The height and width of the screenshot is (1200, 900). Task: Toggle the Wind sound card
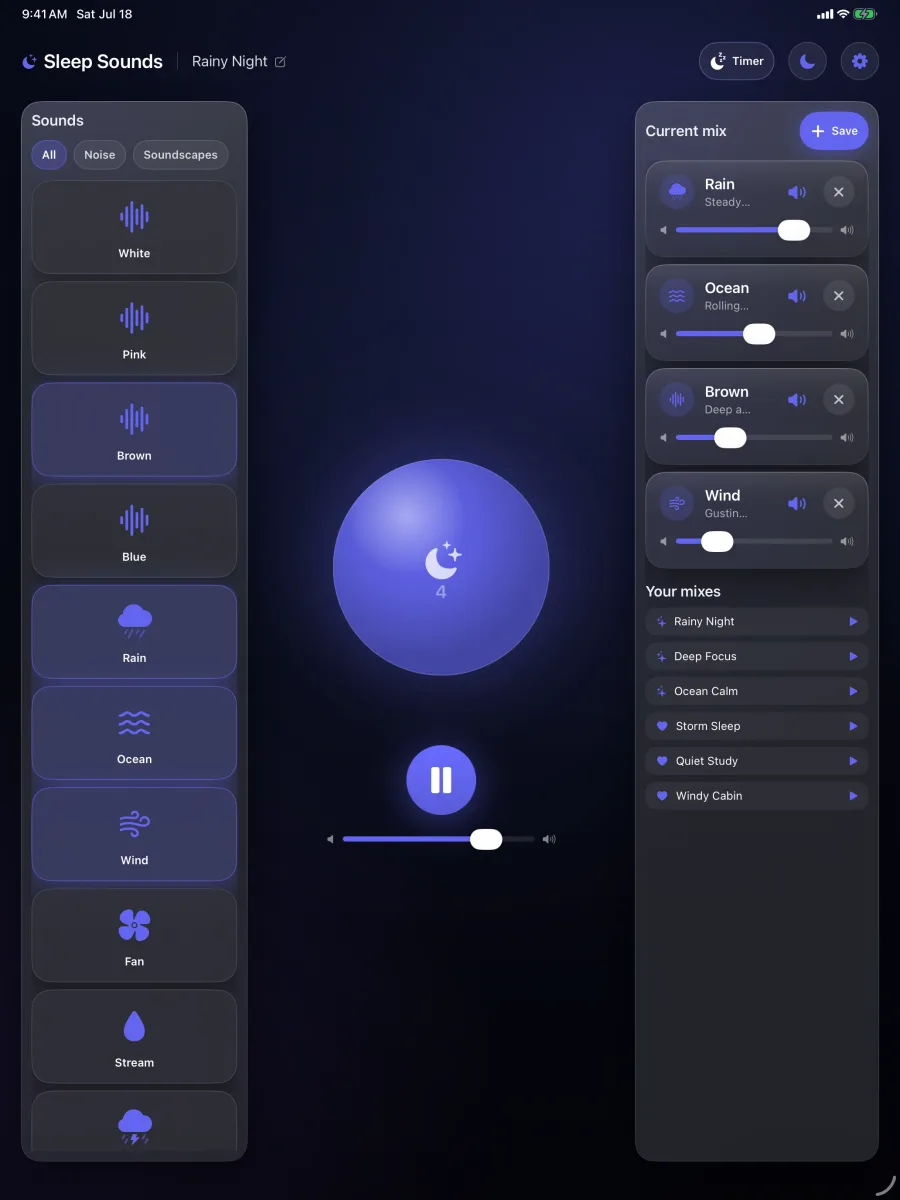pos(134,834)
